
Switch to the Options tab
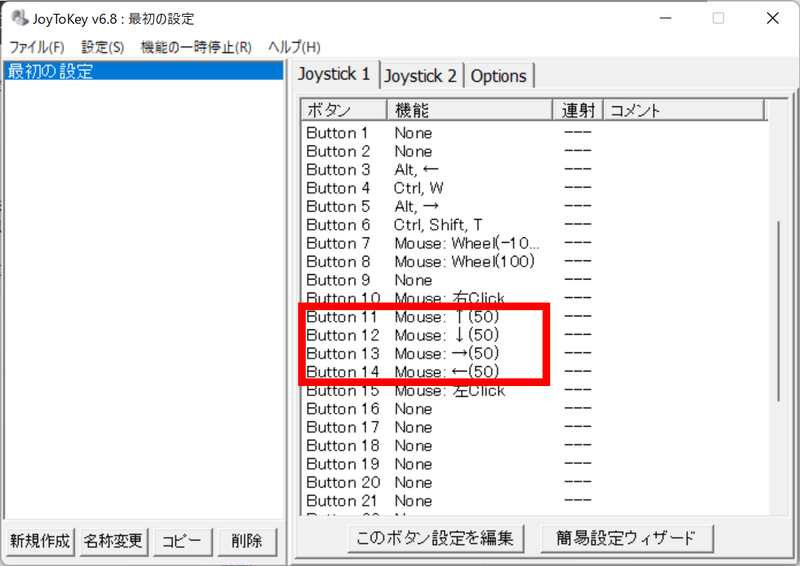coord(498,76)
